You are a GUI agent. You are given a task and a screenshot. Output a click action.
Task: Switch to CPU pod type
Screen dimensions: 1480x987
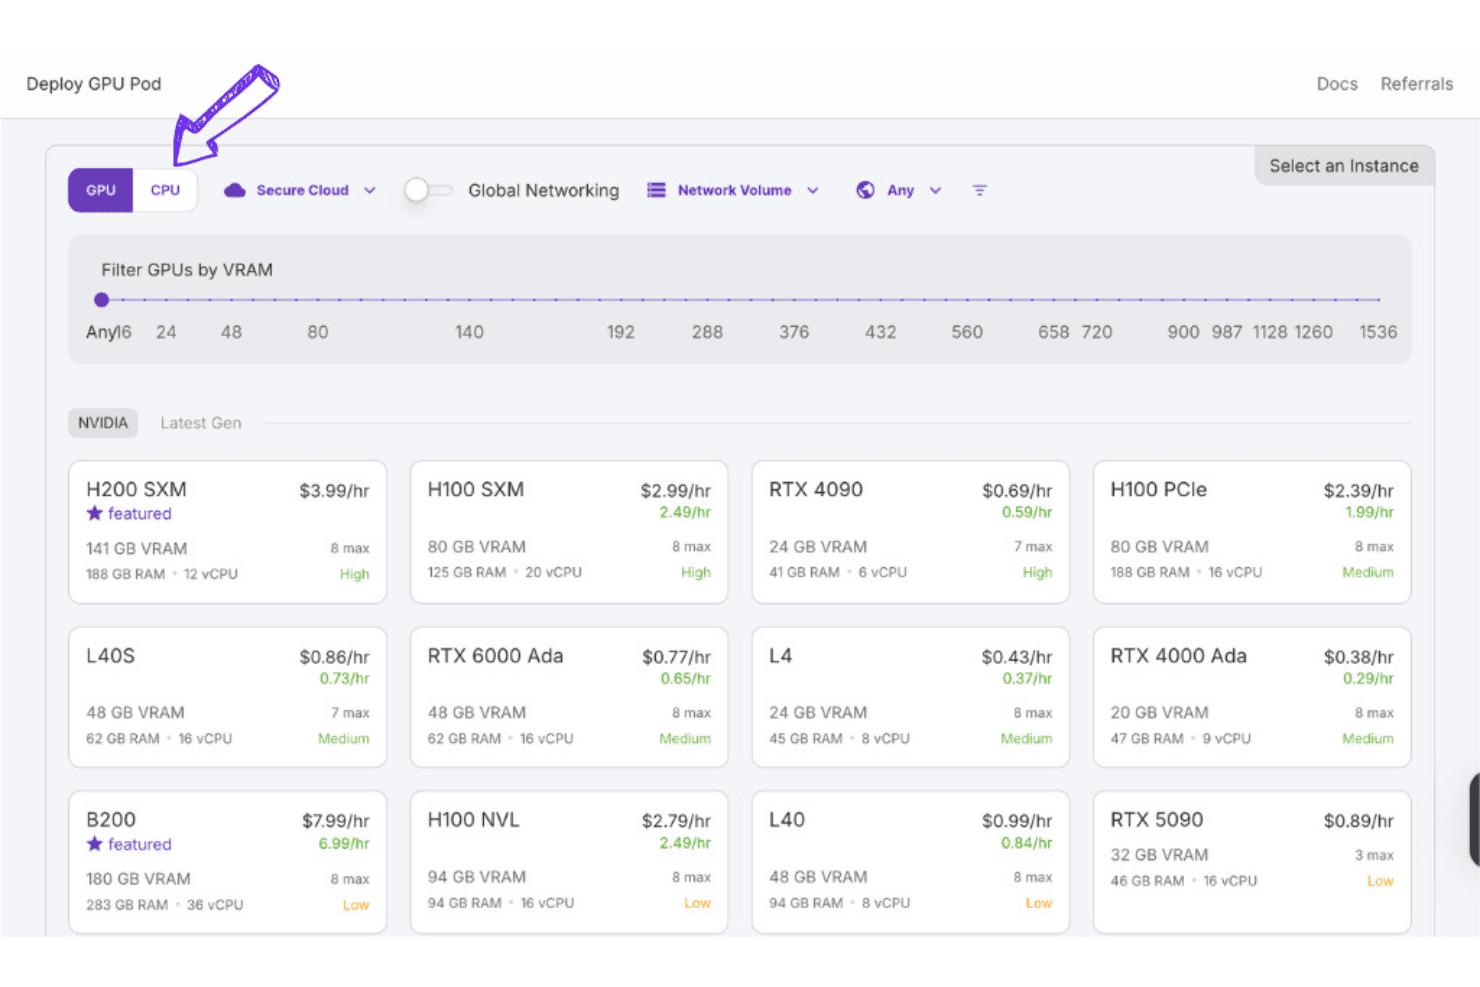pyautogui.click(x=165, y=190)
